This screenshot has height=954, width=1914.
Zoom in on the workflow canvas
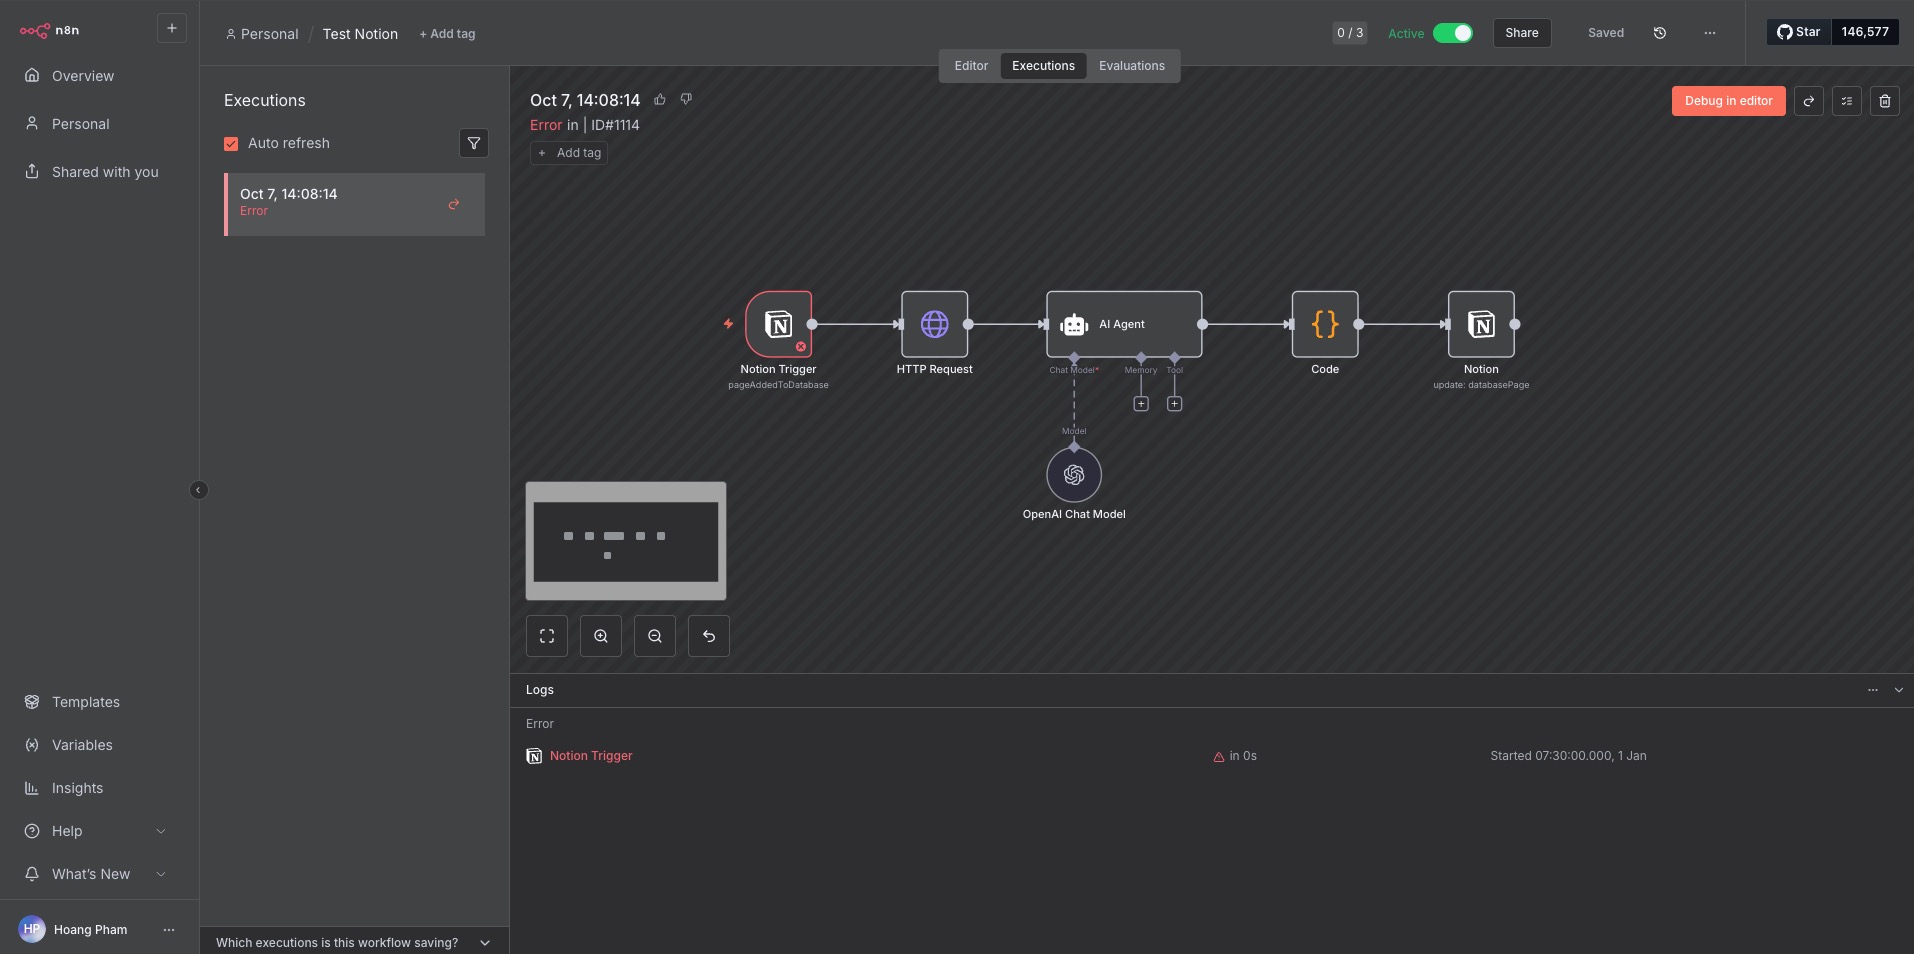click(x=599, y=636)
